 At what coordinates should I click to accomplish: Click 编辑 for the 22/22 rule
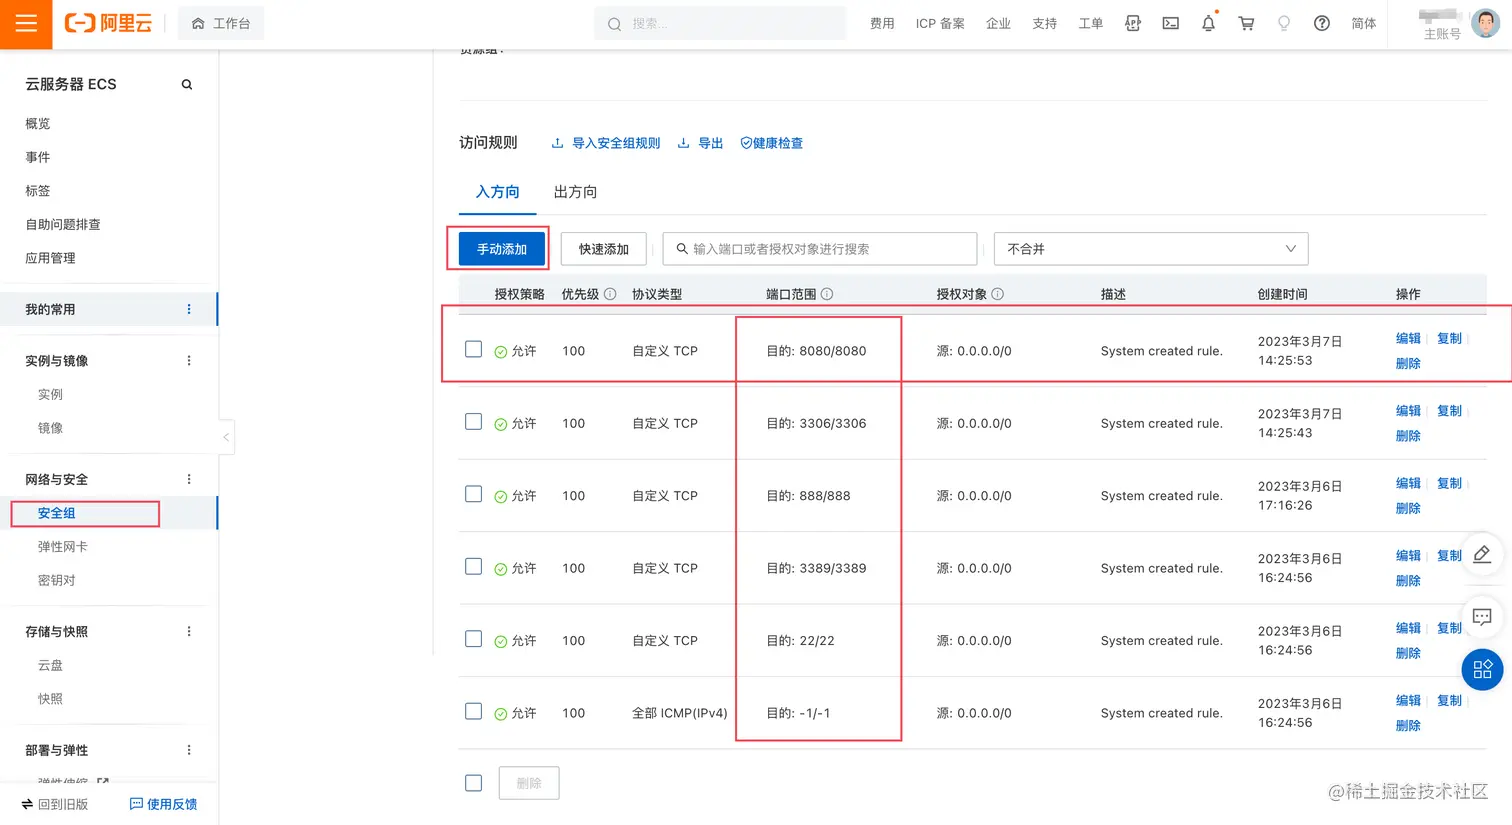coord(1408,628)
